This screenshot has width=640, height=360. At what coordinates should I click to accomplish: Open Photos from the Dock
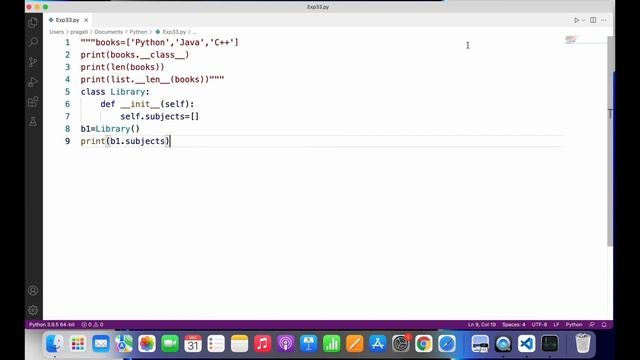[147, 344]
